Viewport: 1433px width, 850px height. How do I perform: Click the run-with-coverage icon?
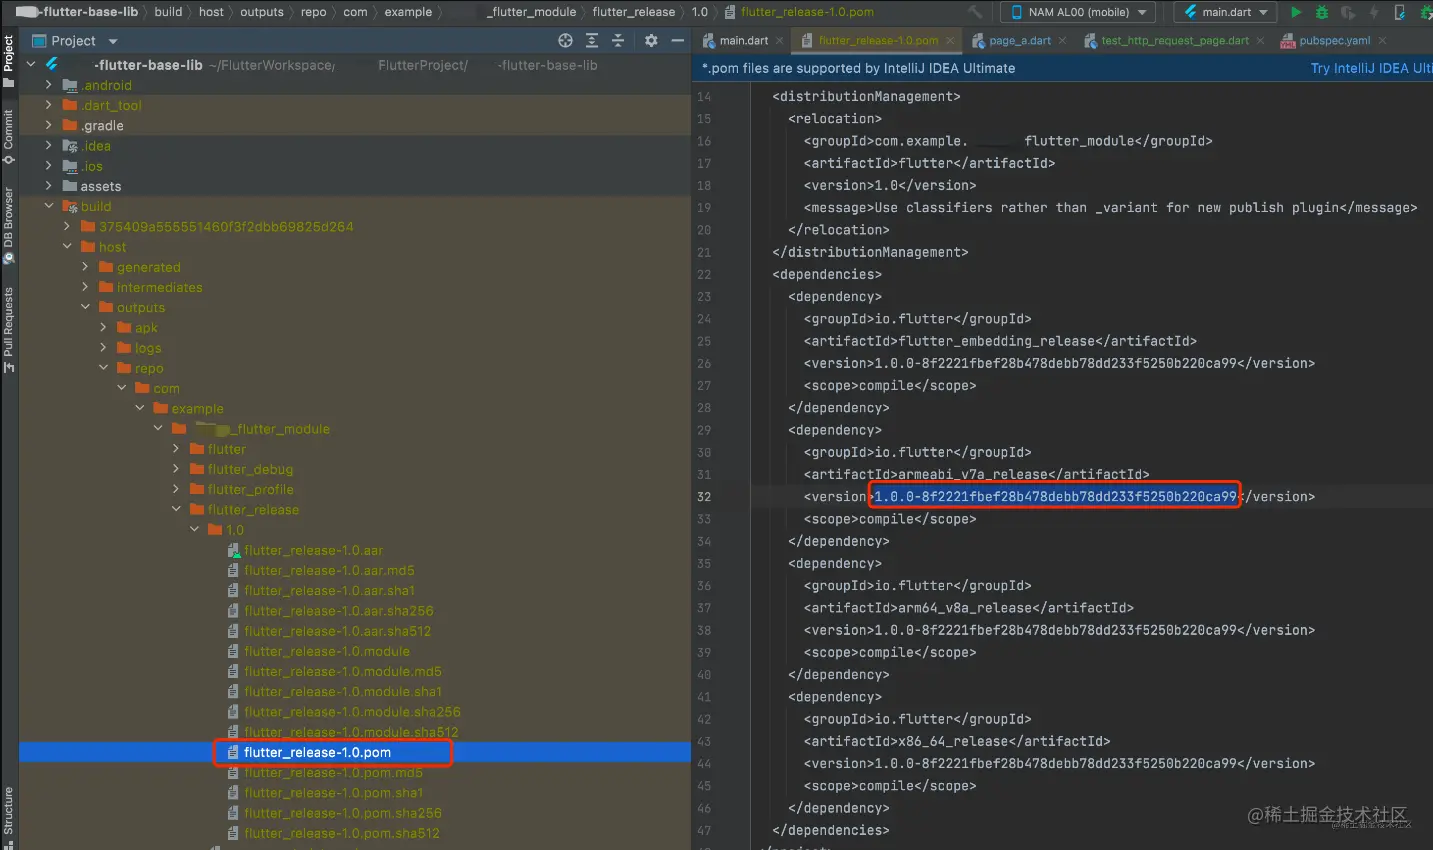coord(1348,12)
